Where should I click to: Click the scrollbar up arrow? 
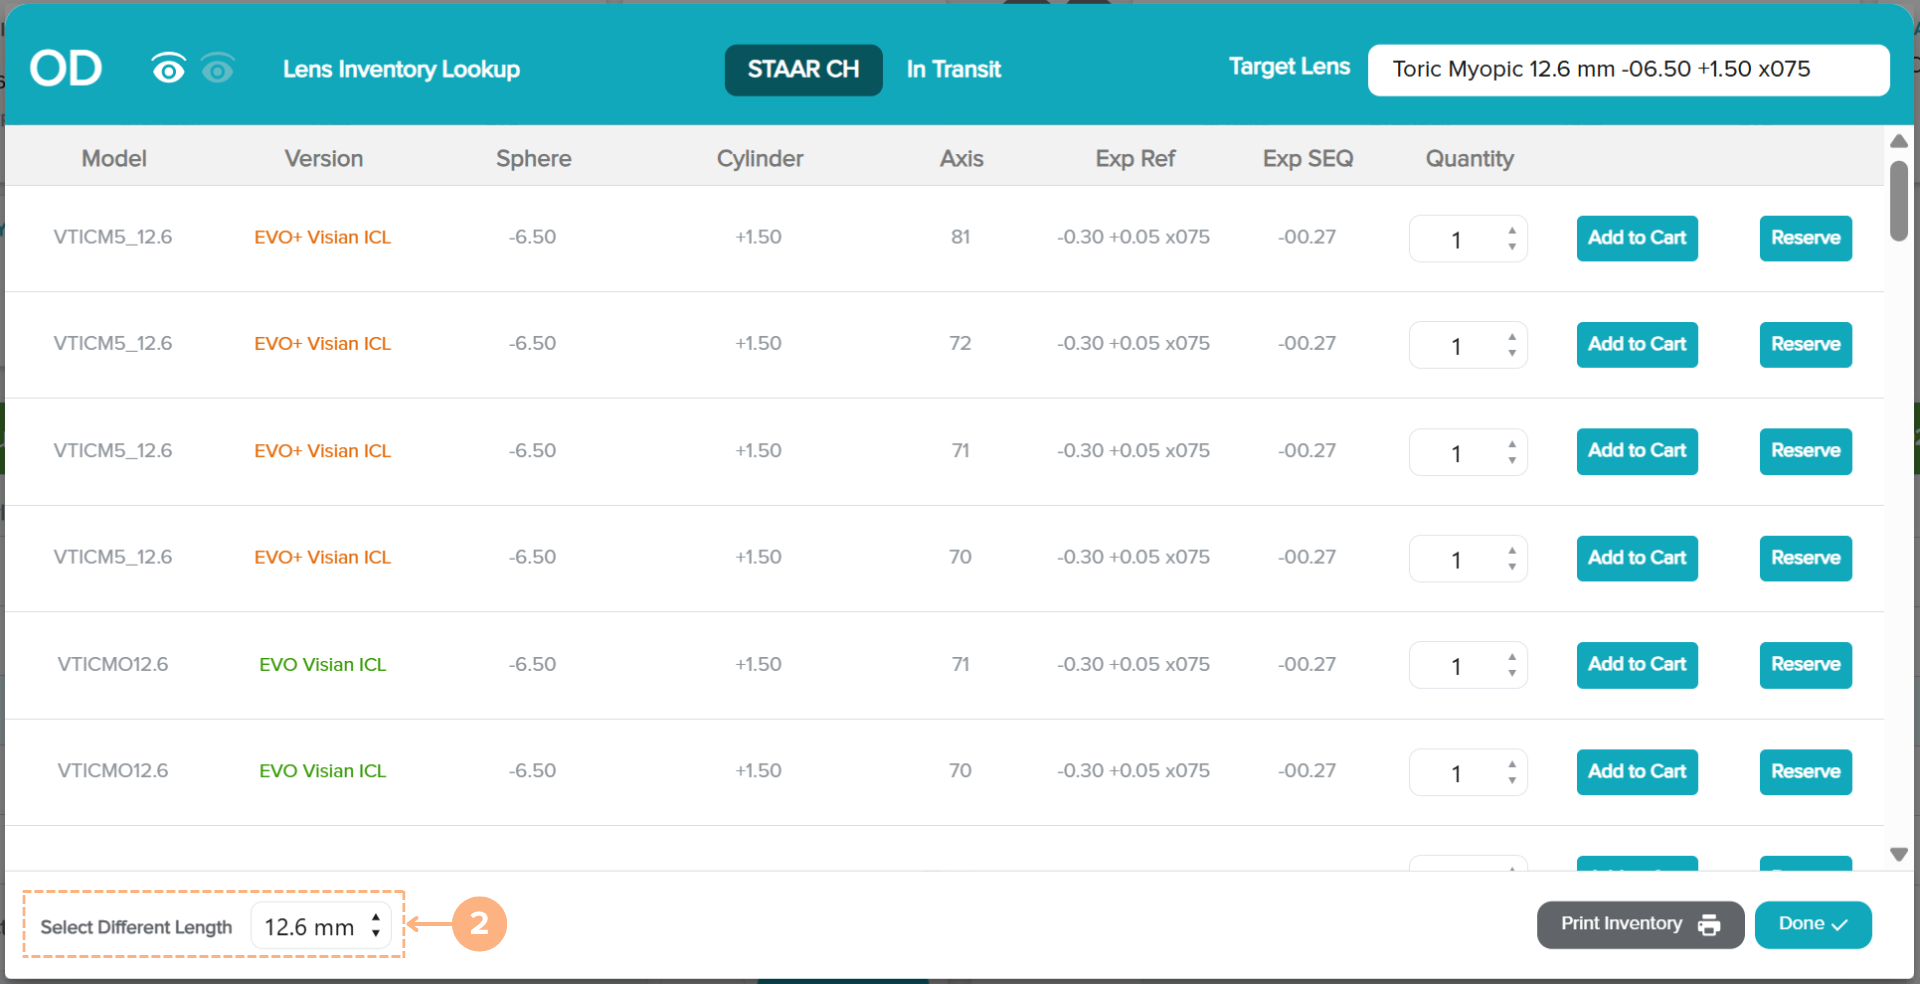coord(1898,141)
